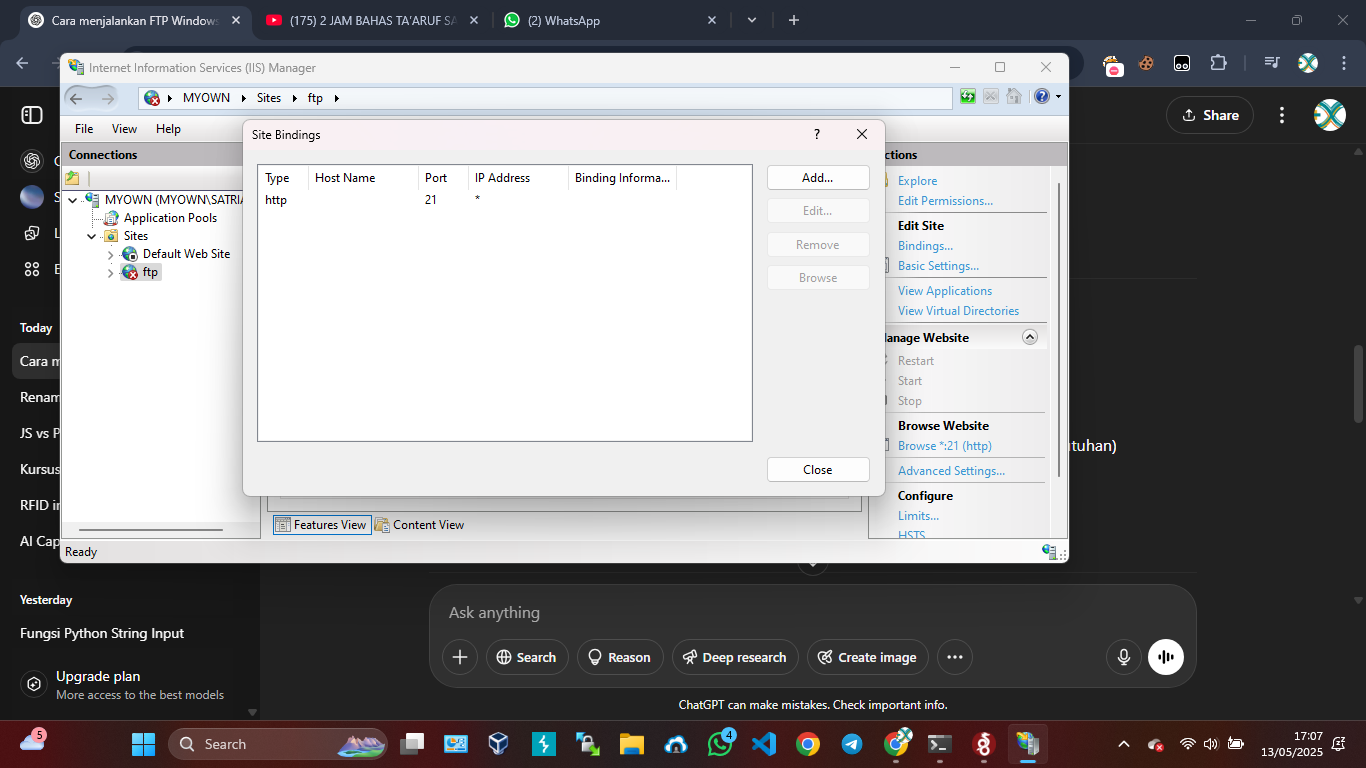Click the Limits... link under Configure
Image resolution: width=1366 pixels, height=768 pixels.
pyautogui.click(x=918, y=516)
